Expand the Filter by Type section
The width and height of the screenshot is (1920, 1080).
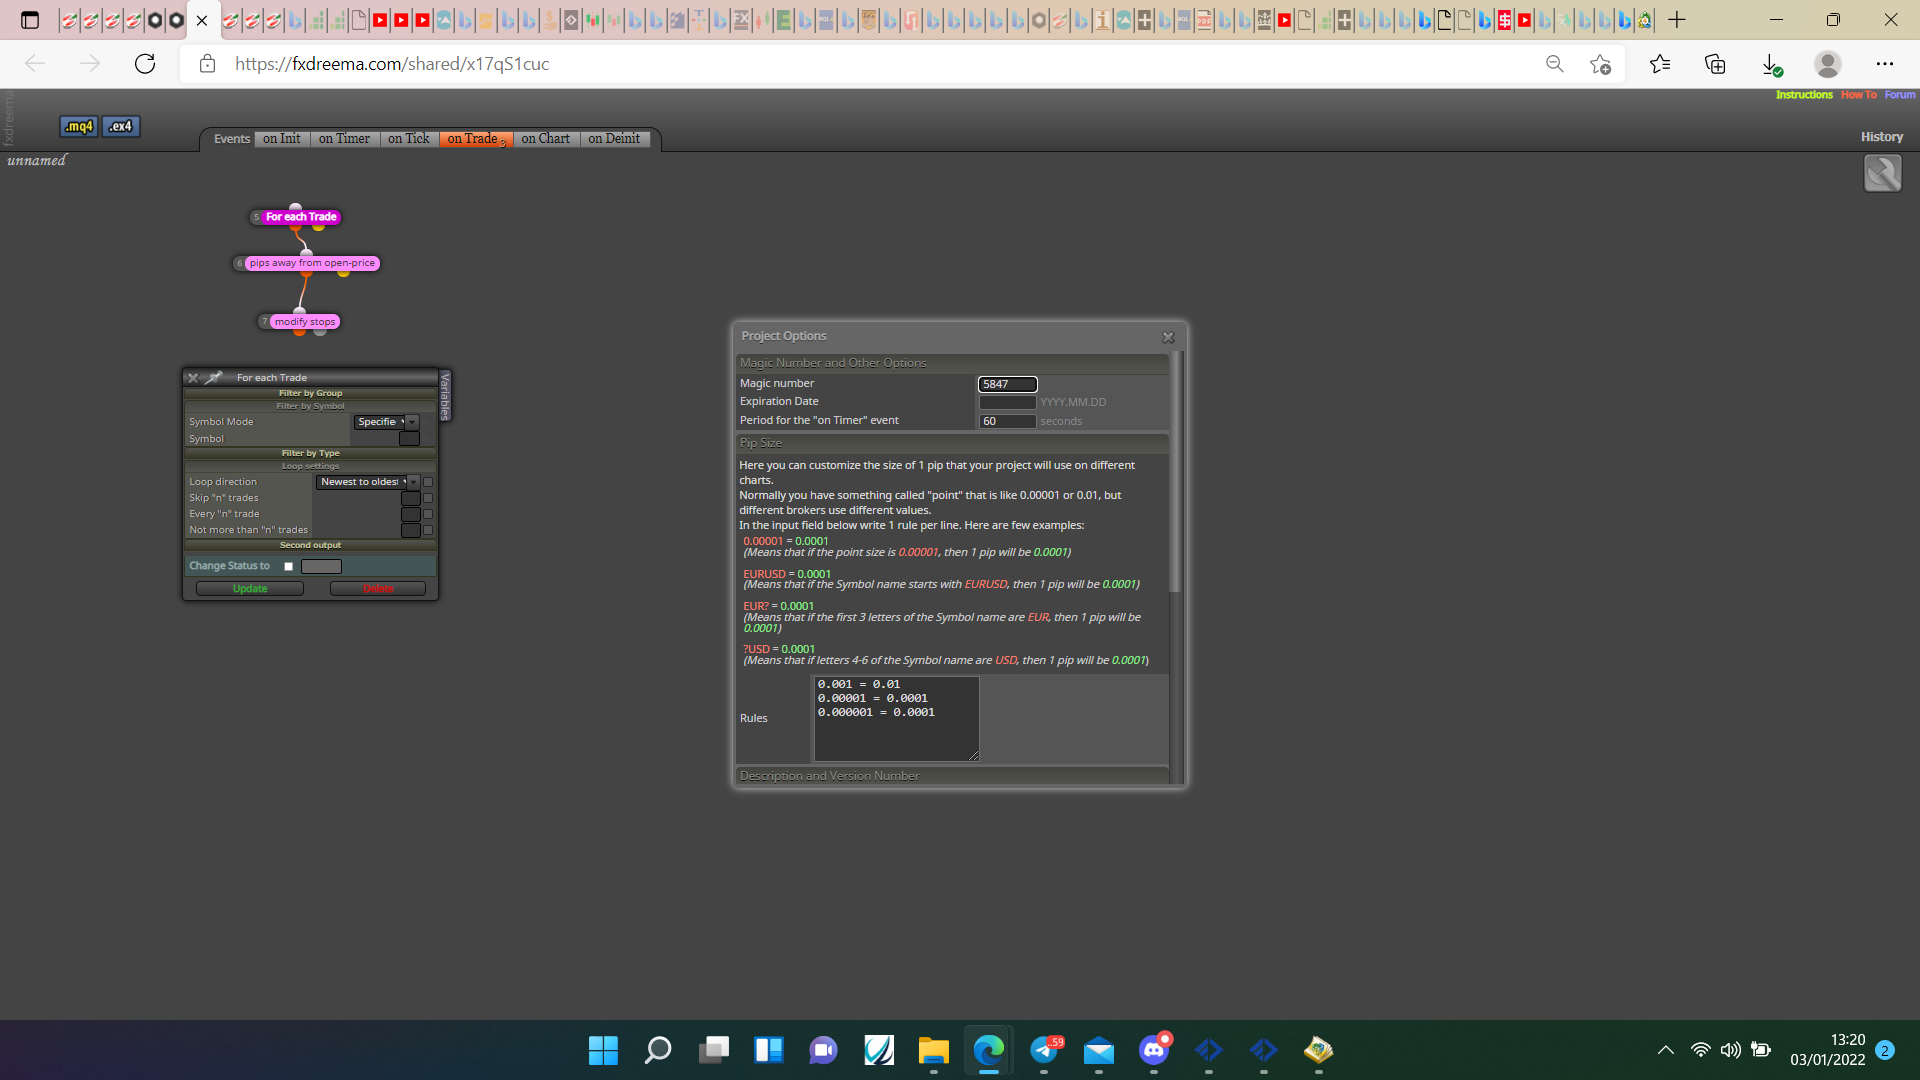pyautogui.click(x=310, y=453)
